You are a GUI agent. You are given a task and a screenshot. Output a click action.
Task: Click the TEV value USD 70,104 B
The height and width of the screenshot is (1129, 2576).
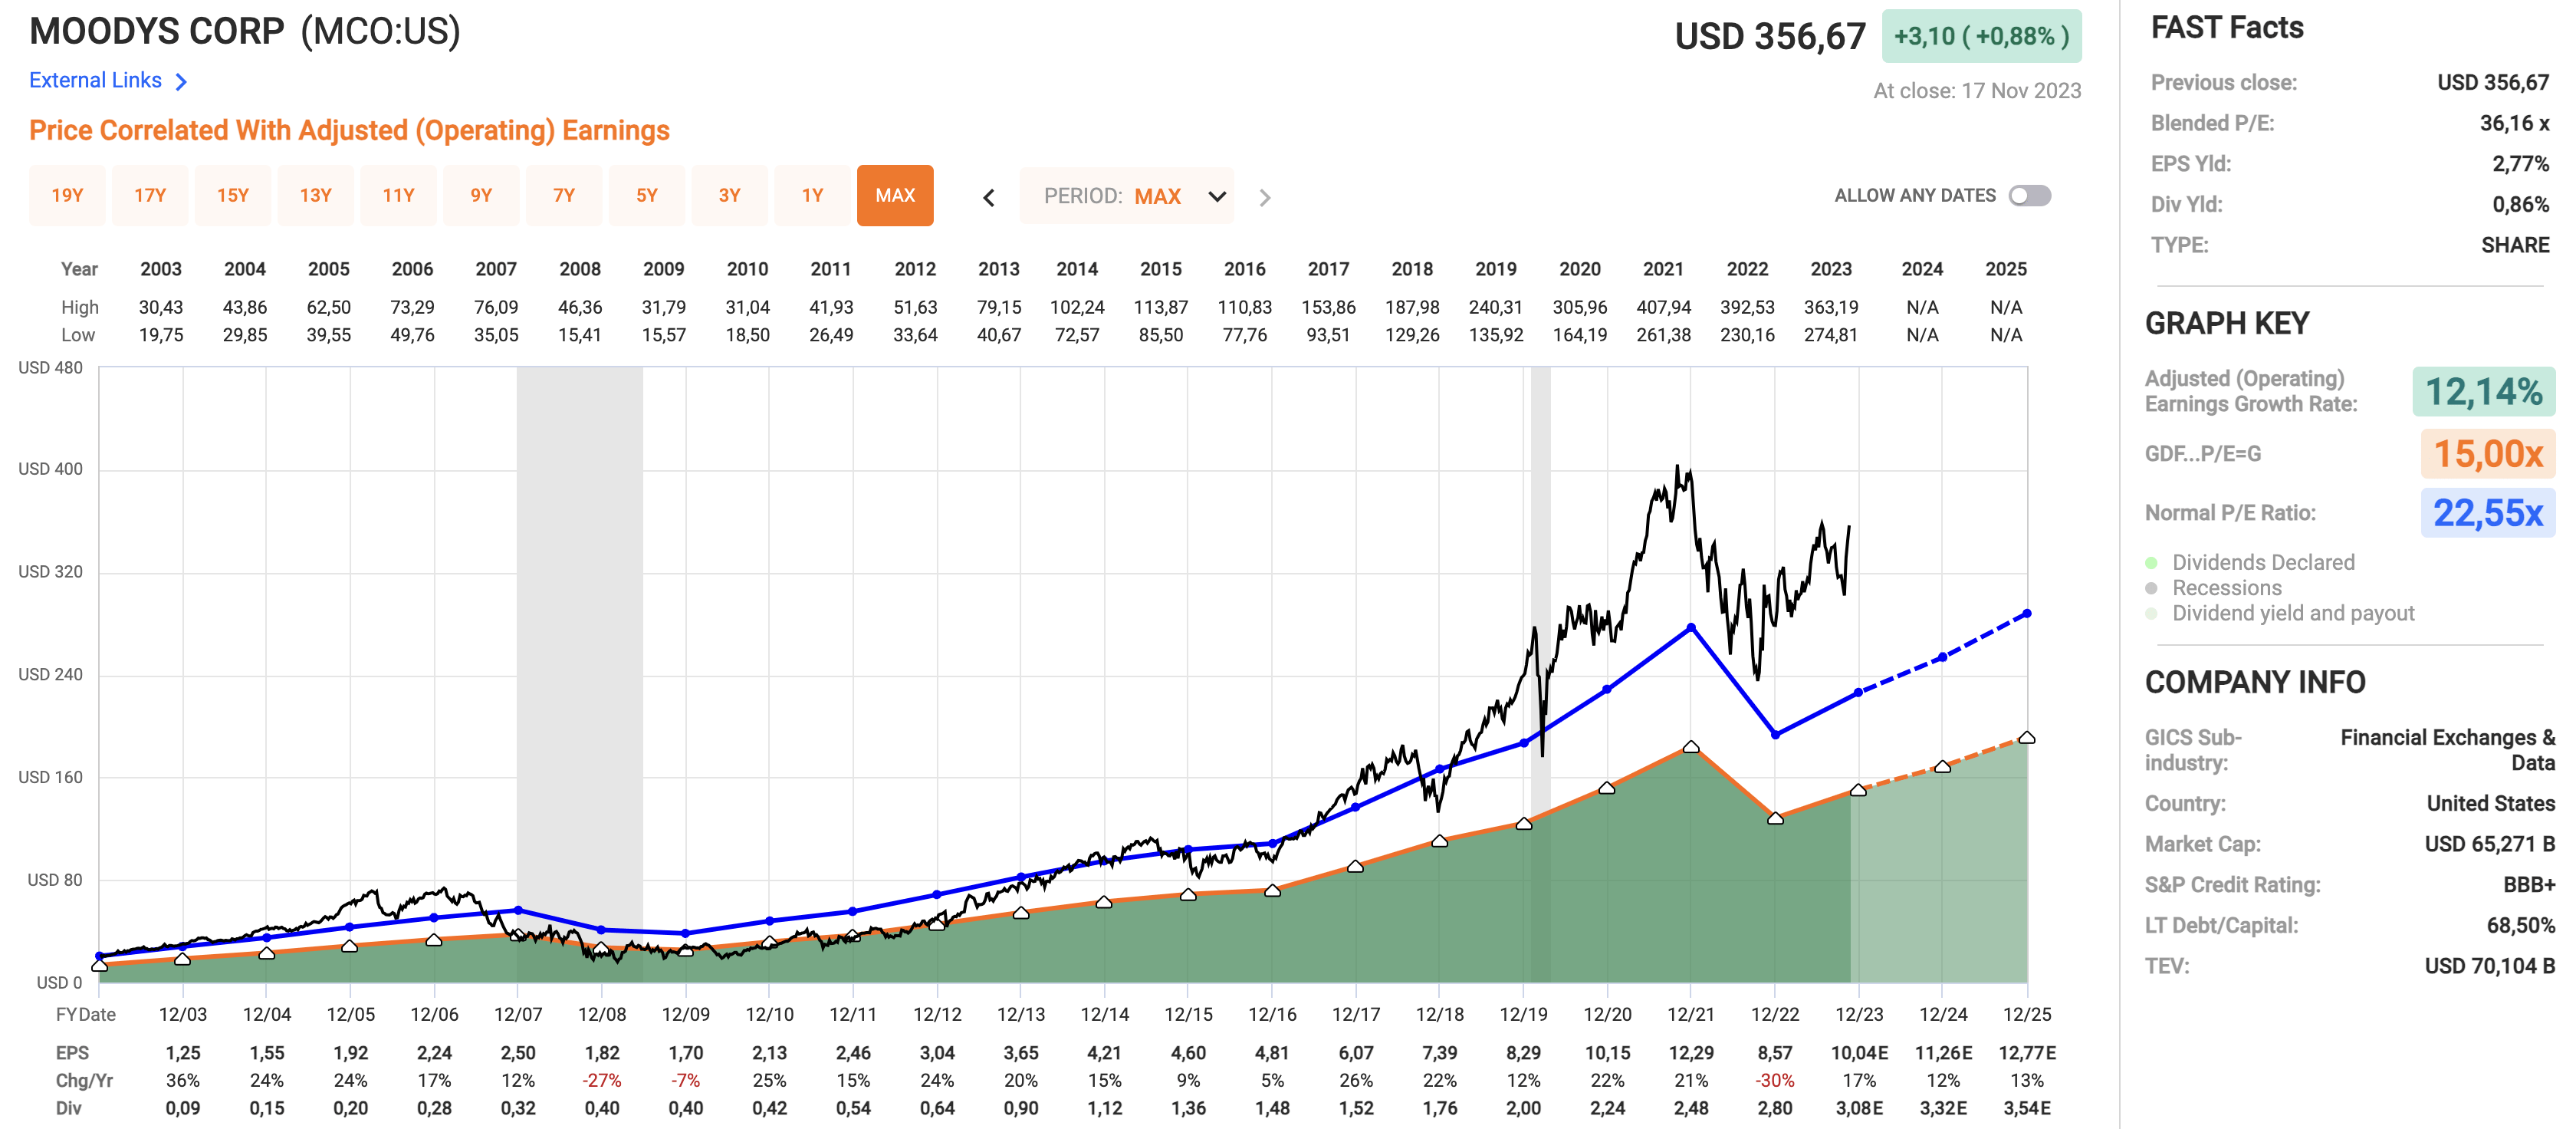(x=2489, y=966)
